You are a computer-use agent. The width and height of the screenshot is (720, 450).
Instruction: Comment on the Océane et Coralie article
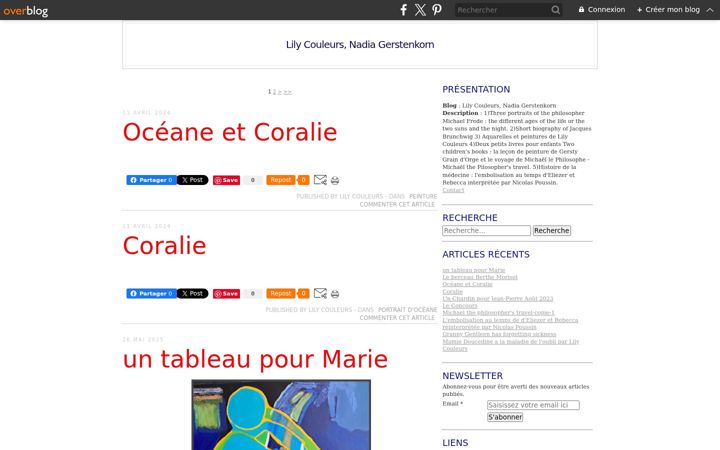397,204
